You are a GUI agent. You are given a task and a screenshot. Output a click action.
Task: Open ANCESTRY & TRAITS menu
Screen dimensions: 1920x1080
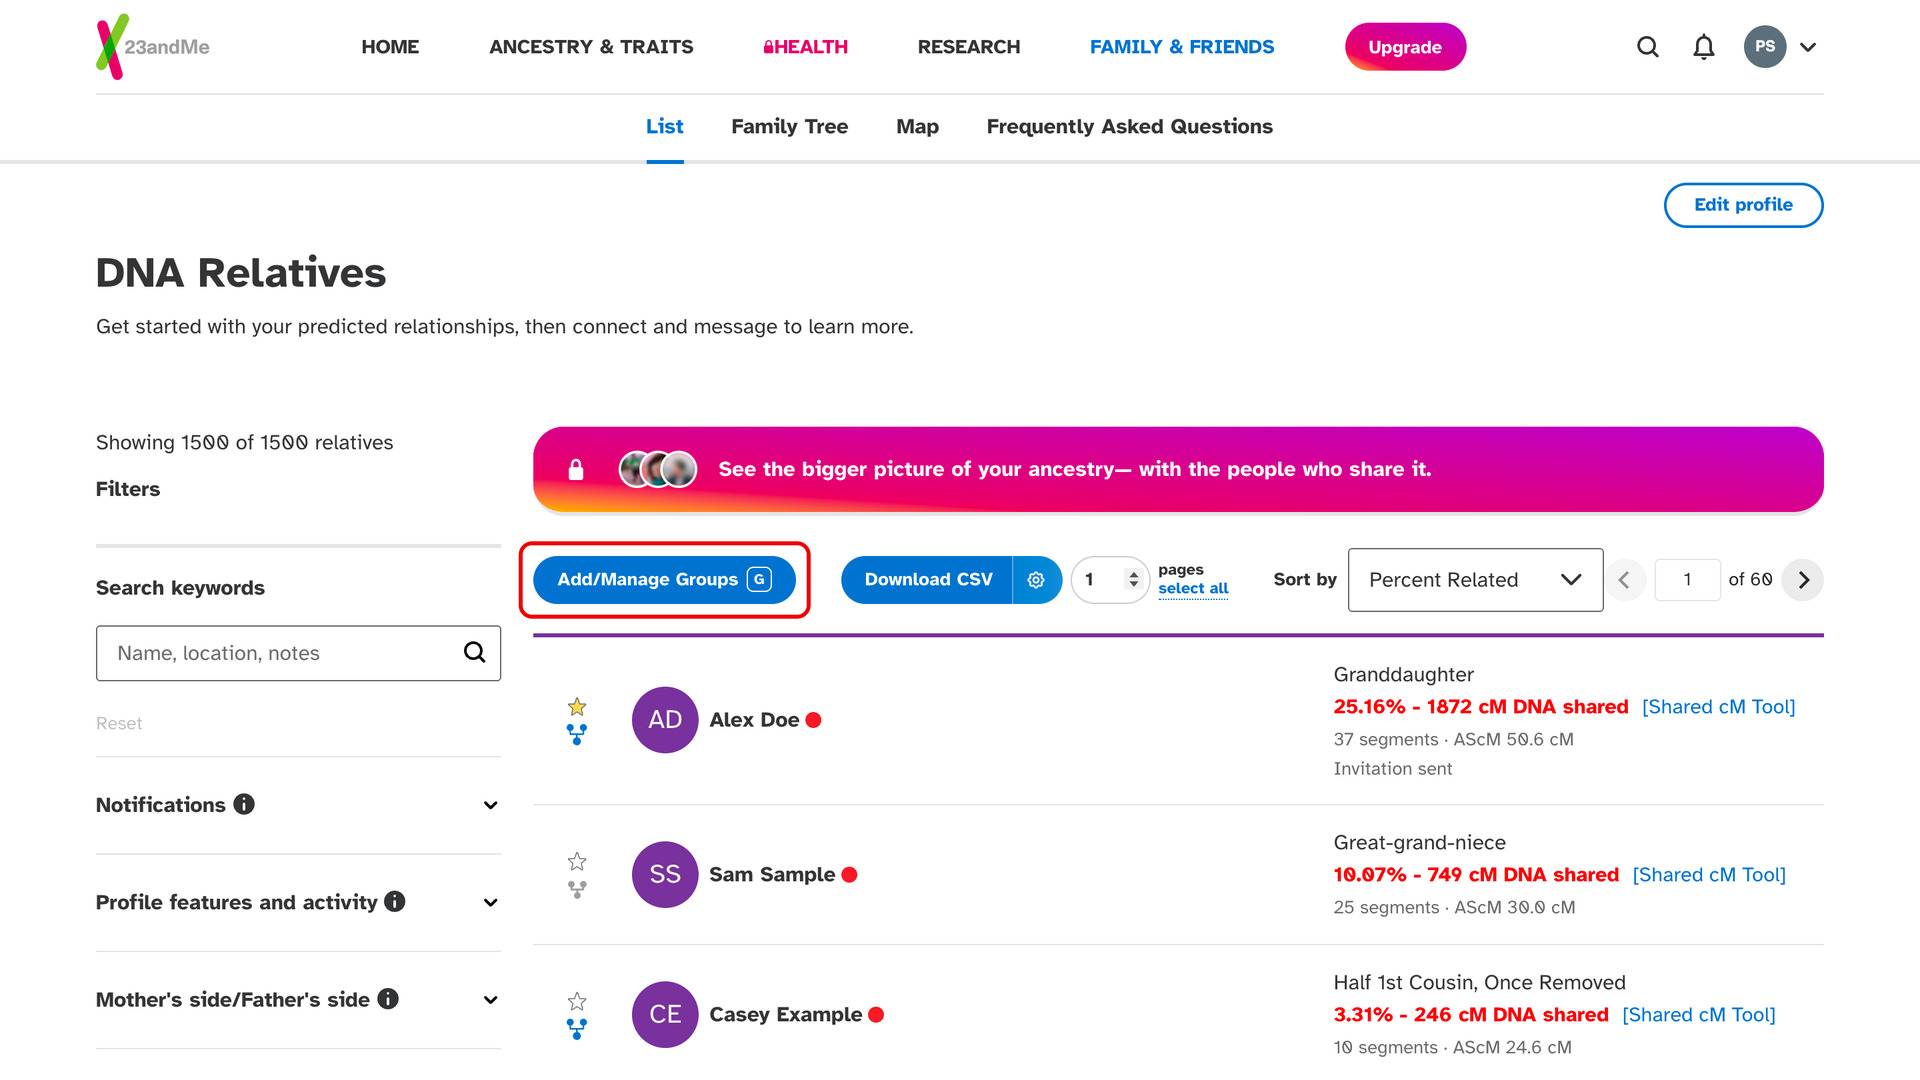[591, 47]
